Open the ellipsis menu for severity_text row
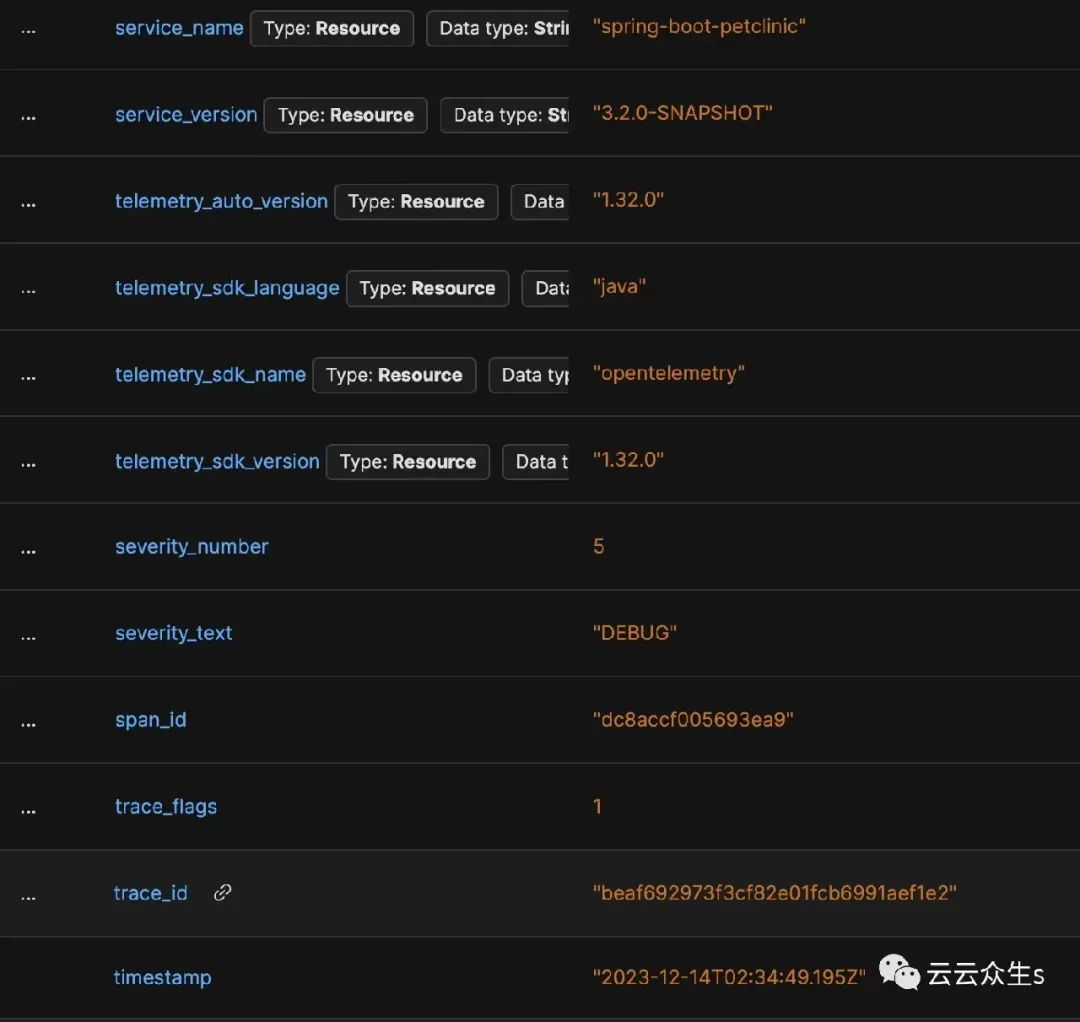This screenshot has height=1022, width=1080. tap(28, 635)
